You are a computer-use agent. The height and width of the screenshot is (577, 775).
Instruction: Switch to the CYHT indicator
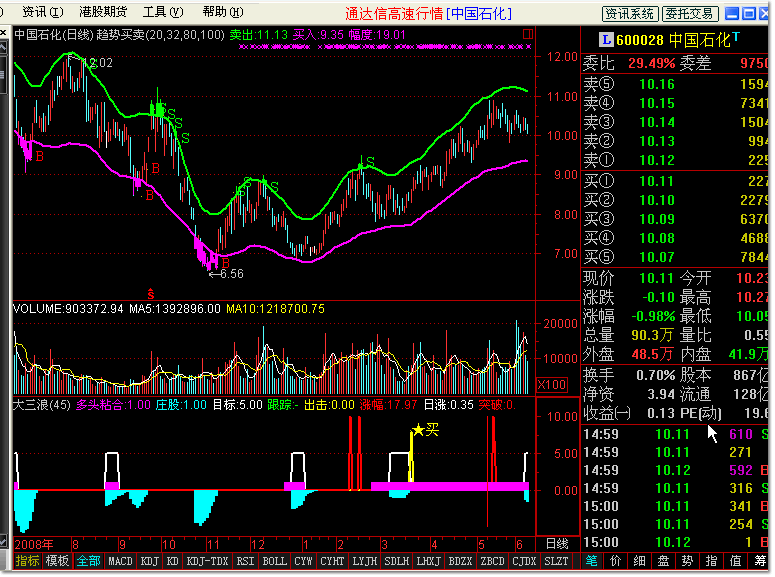pos(332,561)
